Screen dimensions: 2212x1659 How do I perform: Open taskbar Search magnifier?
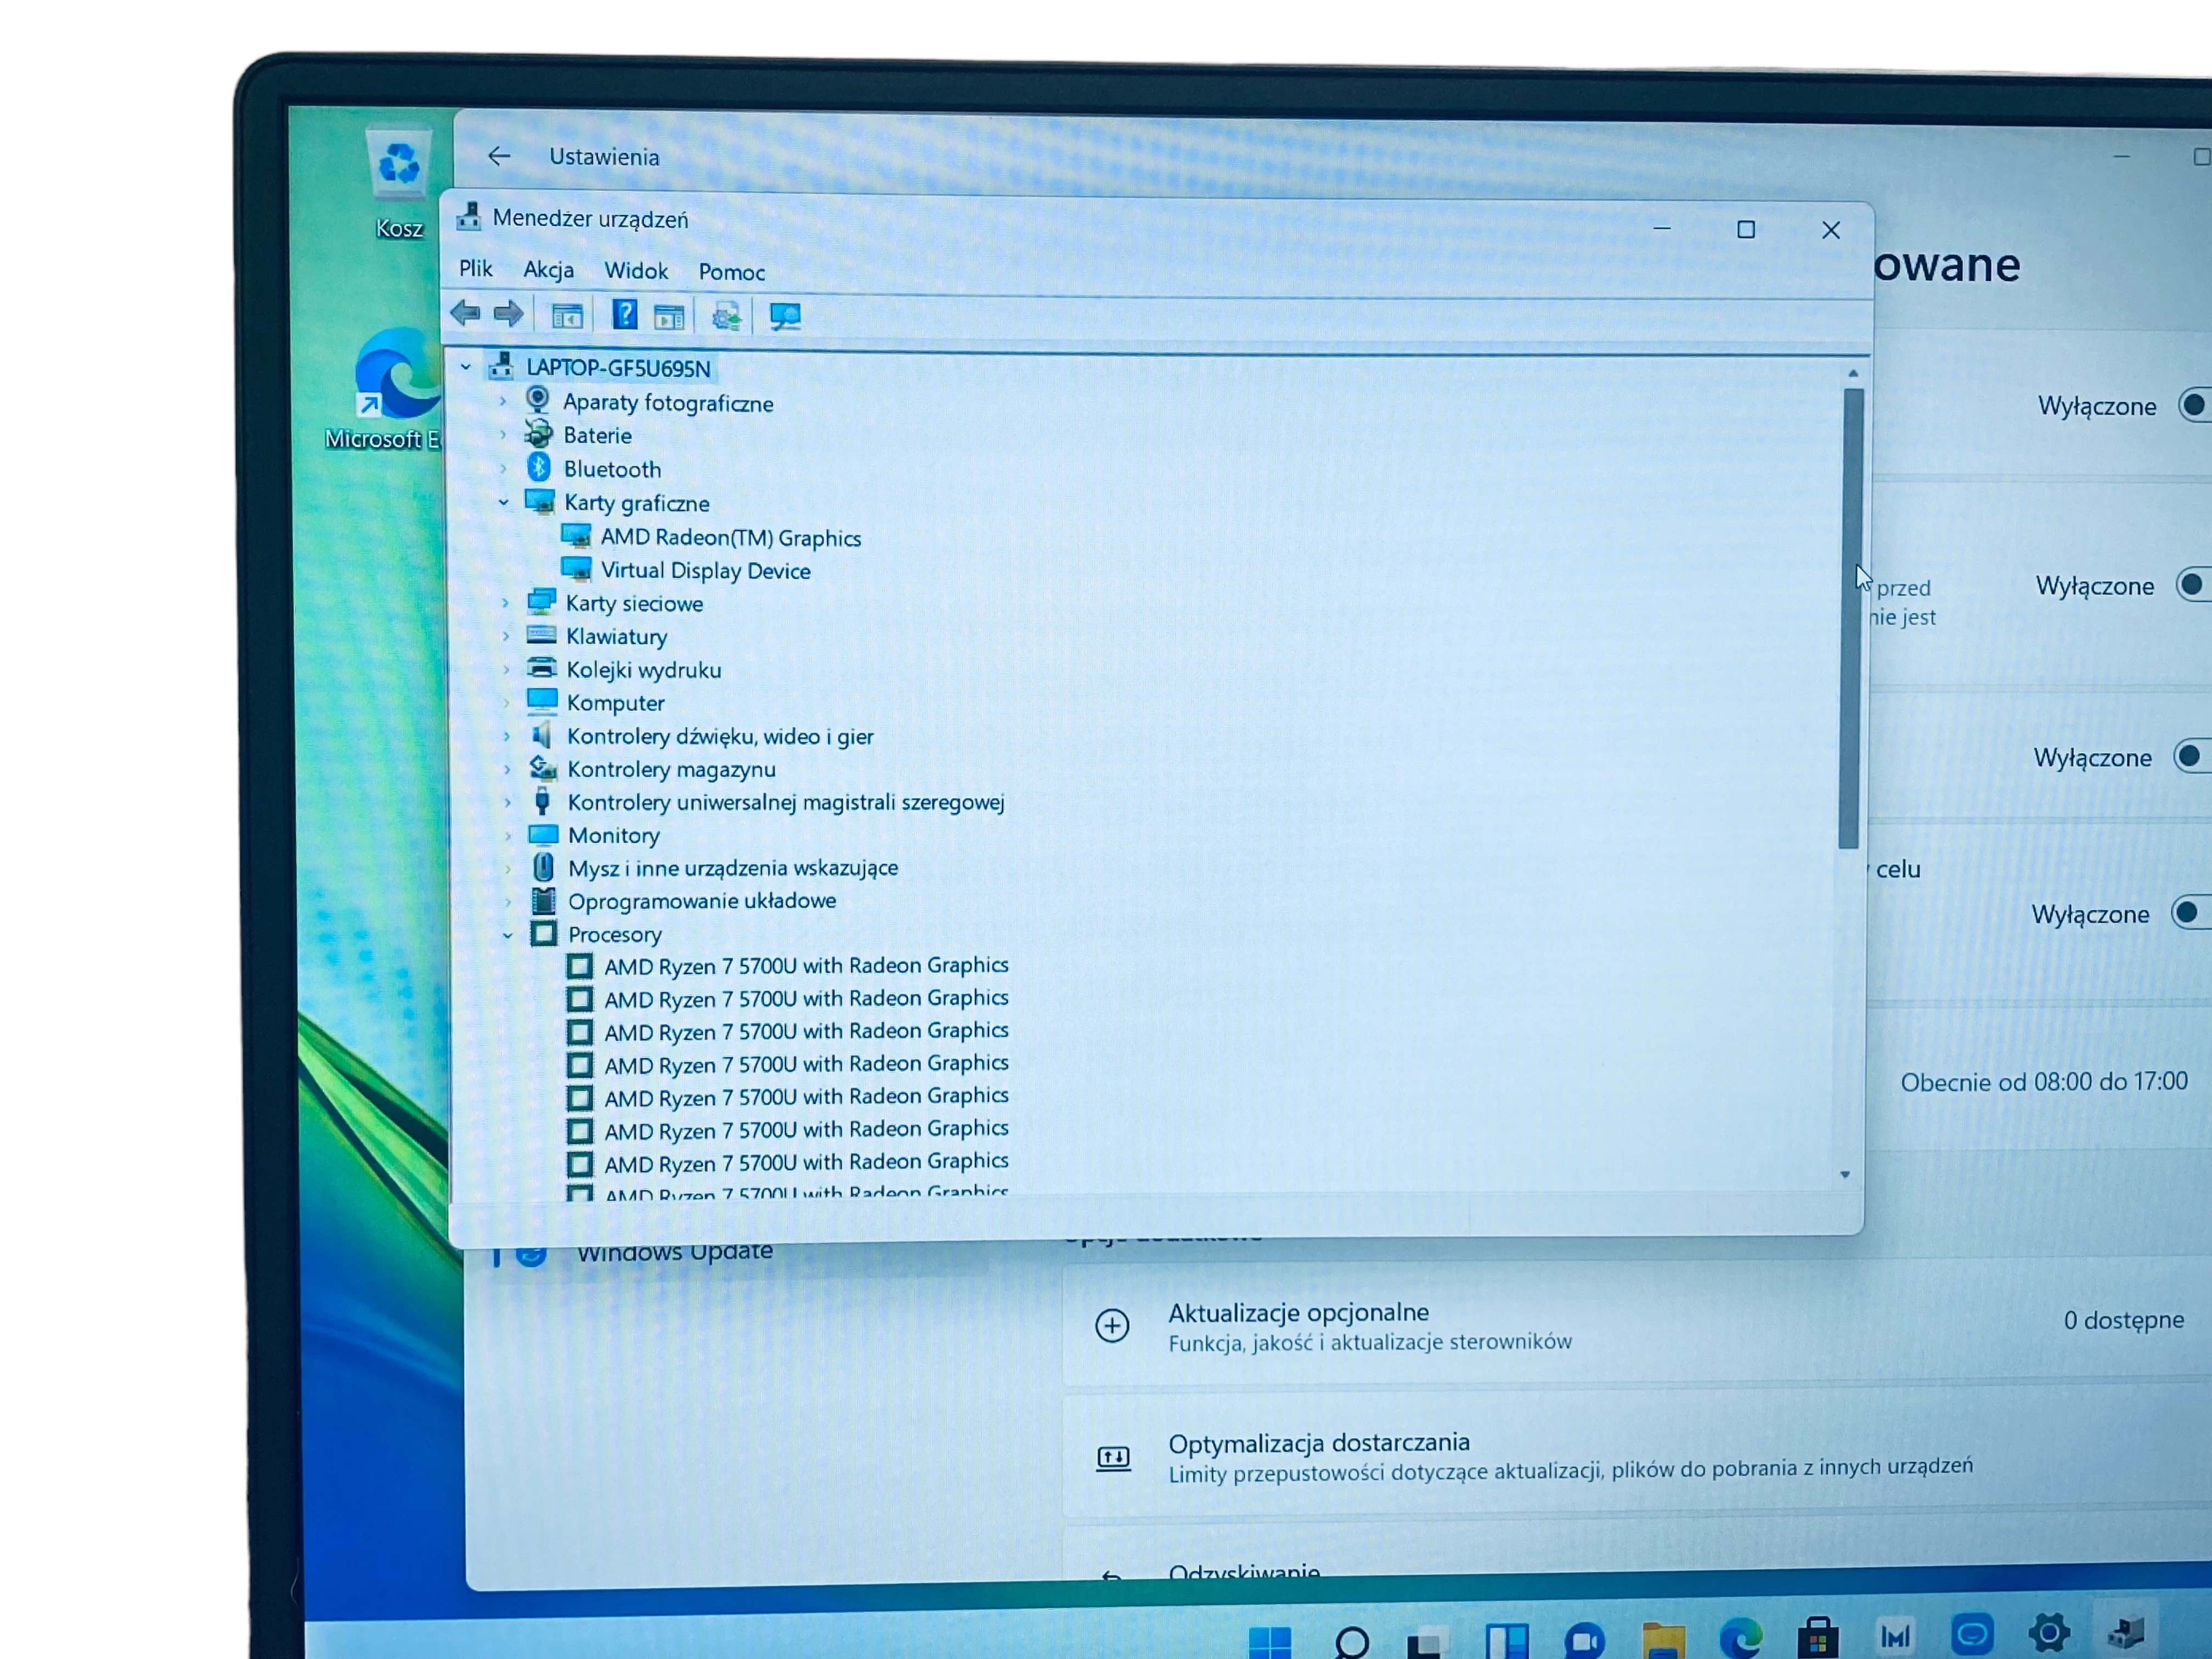coord(1351,1642)
